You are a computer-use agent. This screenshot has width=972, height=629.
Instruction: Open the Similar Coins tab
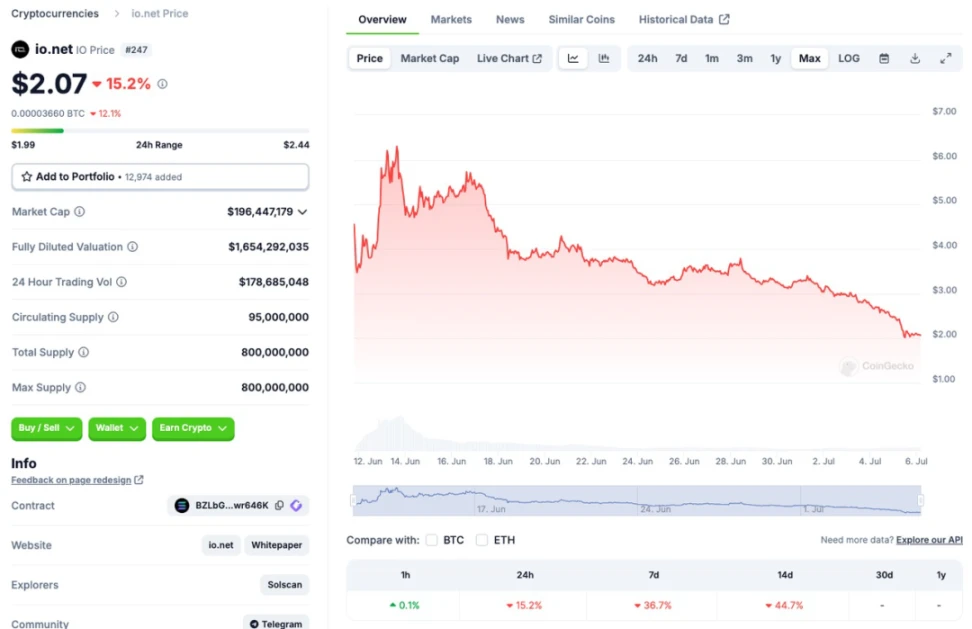click(581, 19)
